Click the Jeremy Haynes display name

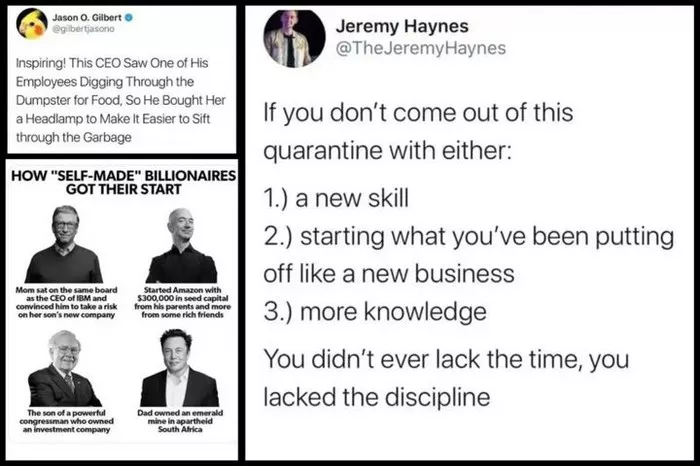pyautogui.click(x=402, y=26)
